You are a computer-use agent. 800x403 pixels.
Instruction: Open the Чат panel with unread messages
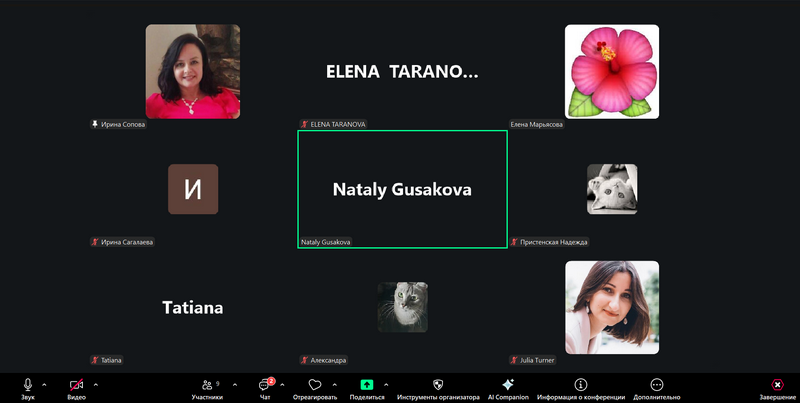click(265, 385)
